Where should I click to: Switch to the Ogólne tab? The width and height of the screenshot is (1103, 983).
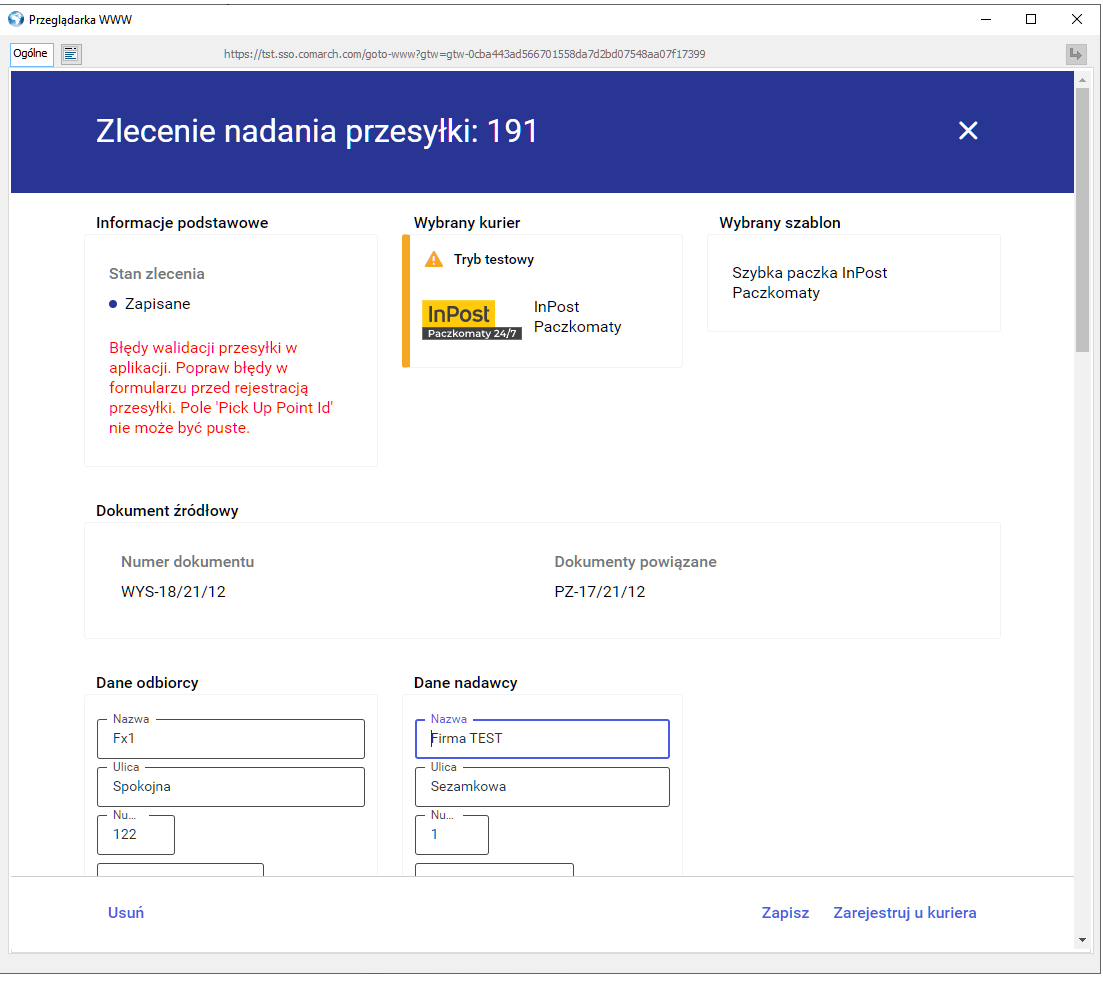click(31, 53)
